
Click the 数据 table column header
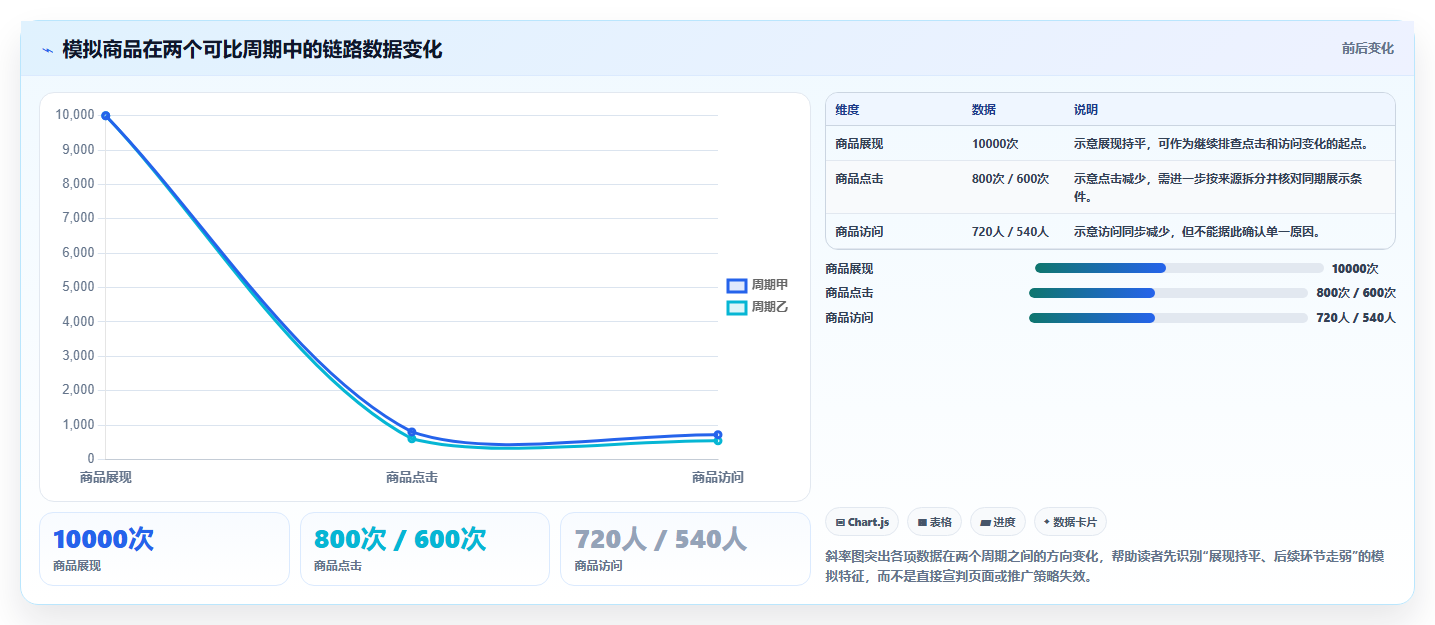coord(983,110)
